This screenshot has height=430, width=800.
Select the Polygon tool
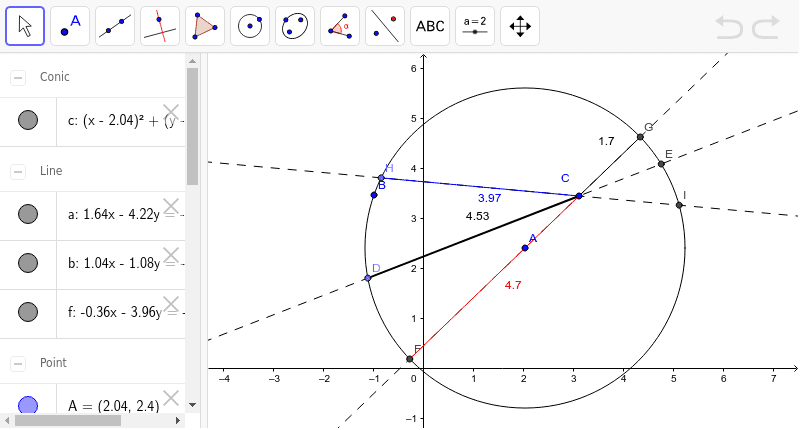click(x=205, y=26)
